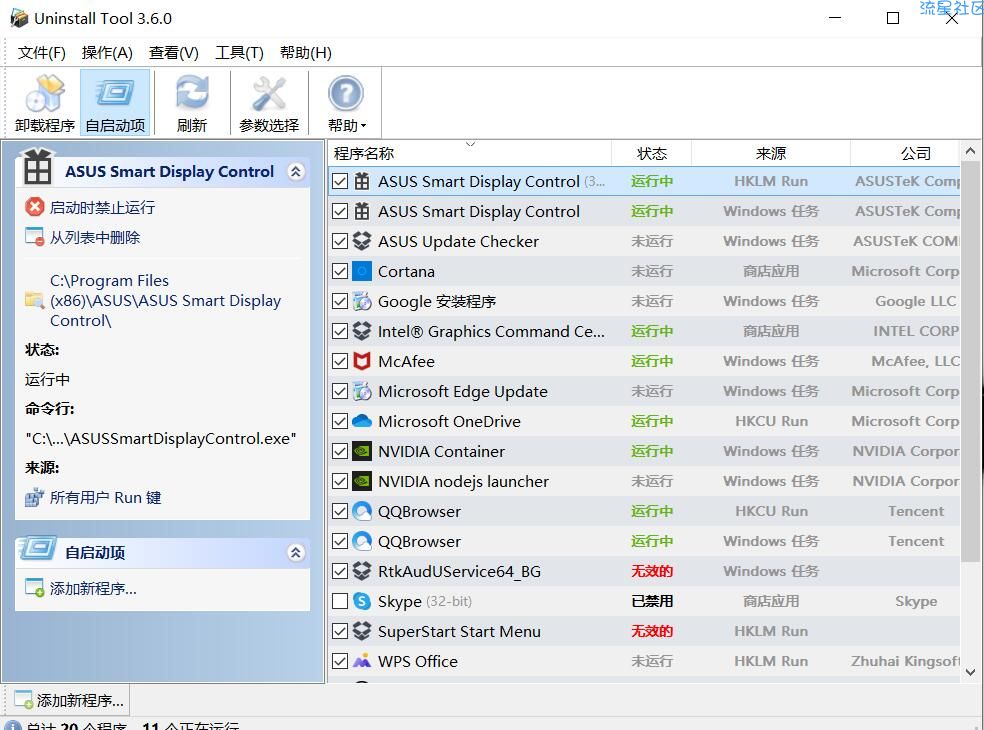This screenshot has height=730, width=984.
Task: Uncheck the McAfee checkbox
Action: click(x=340, y=361)
